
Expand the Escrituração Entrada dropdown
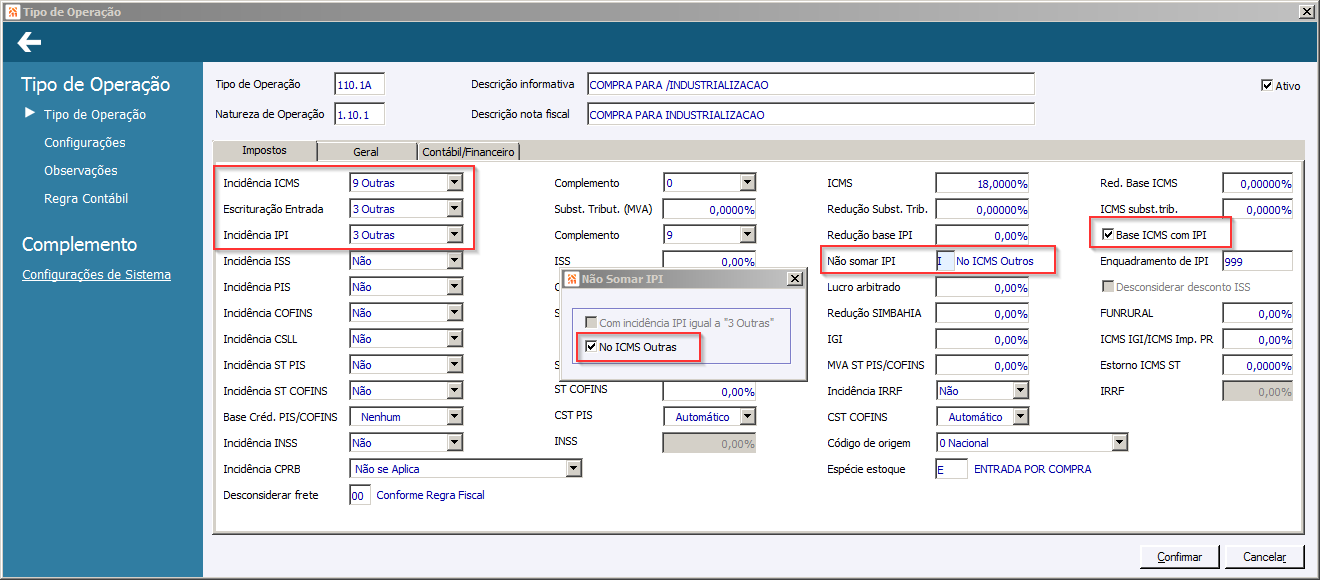coord(454,209)
